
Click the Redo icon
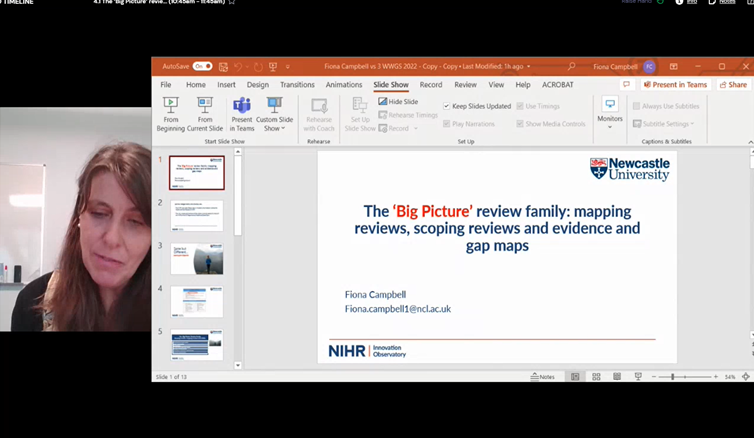tap(258, 67)
